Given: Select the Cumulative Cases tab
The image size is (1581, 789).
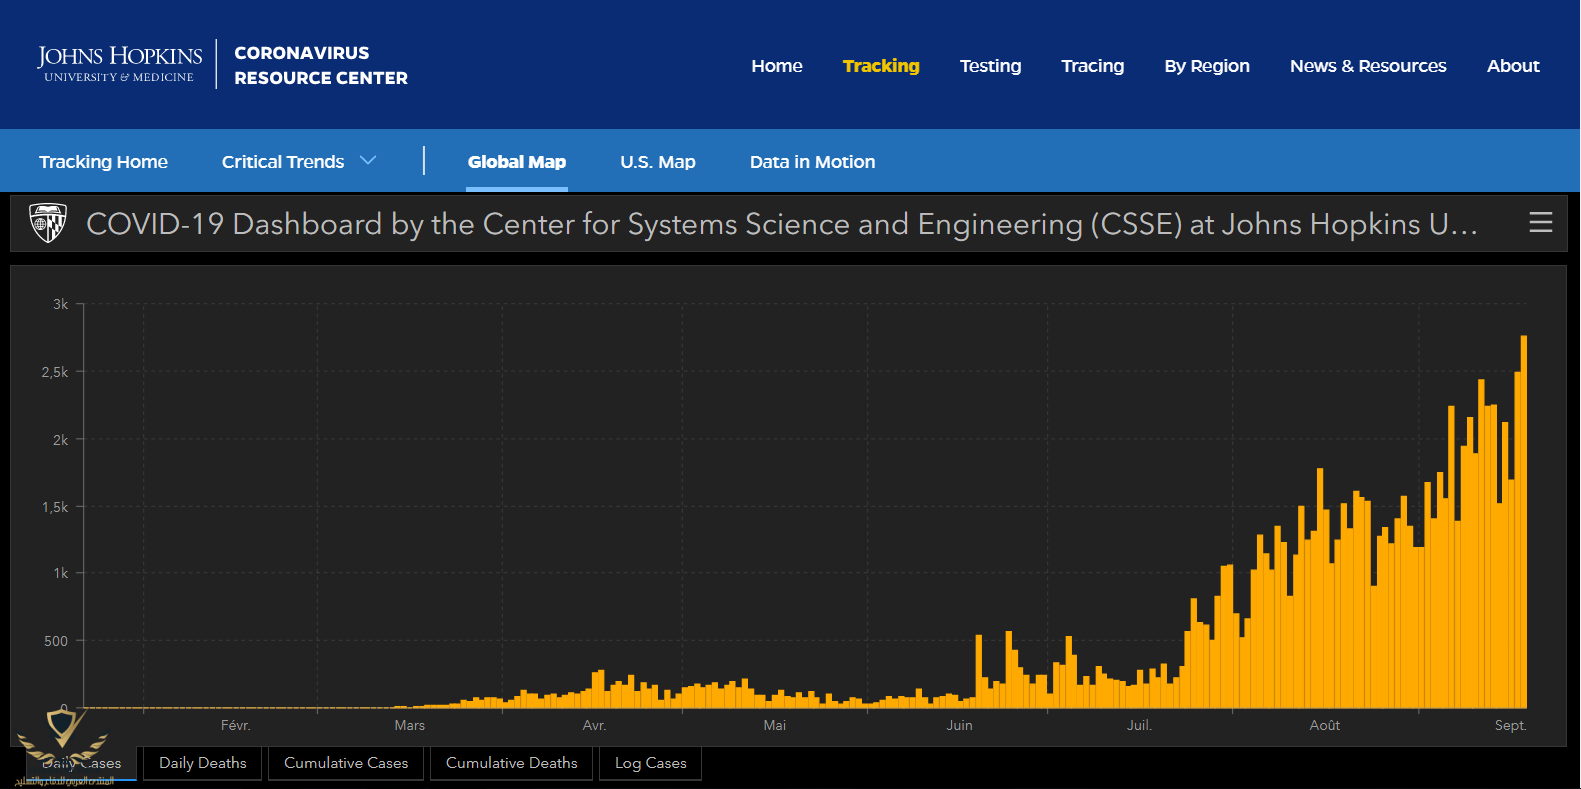Looking at the screenshot, I should pos(346,763).
